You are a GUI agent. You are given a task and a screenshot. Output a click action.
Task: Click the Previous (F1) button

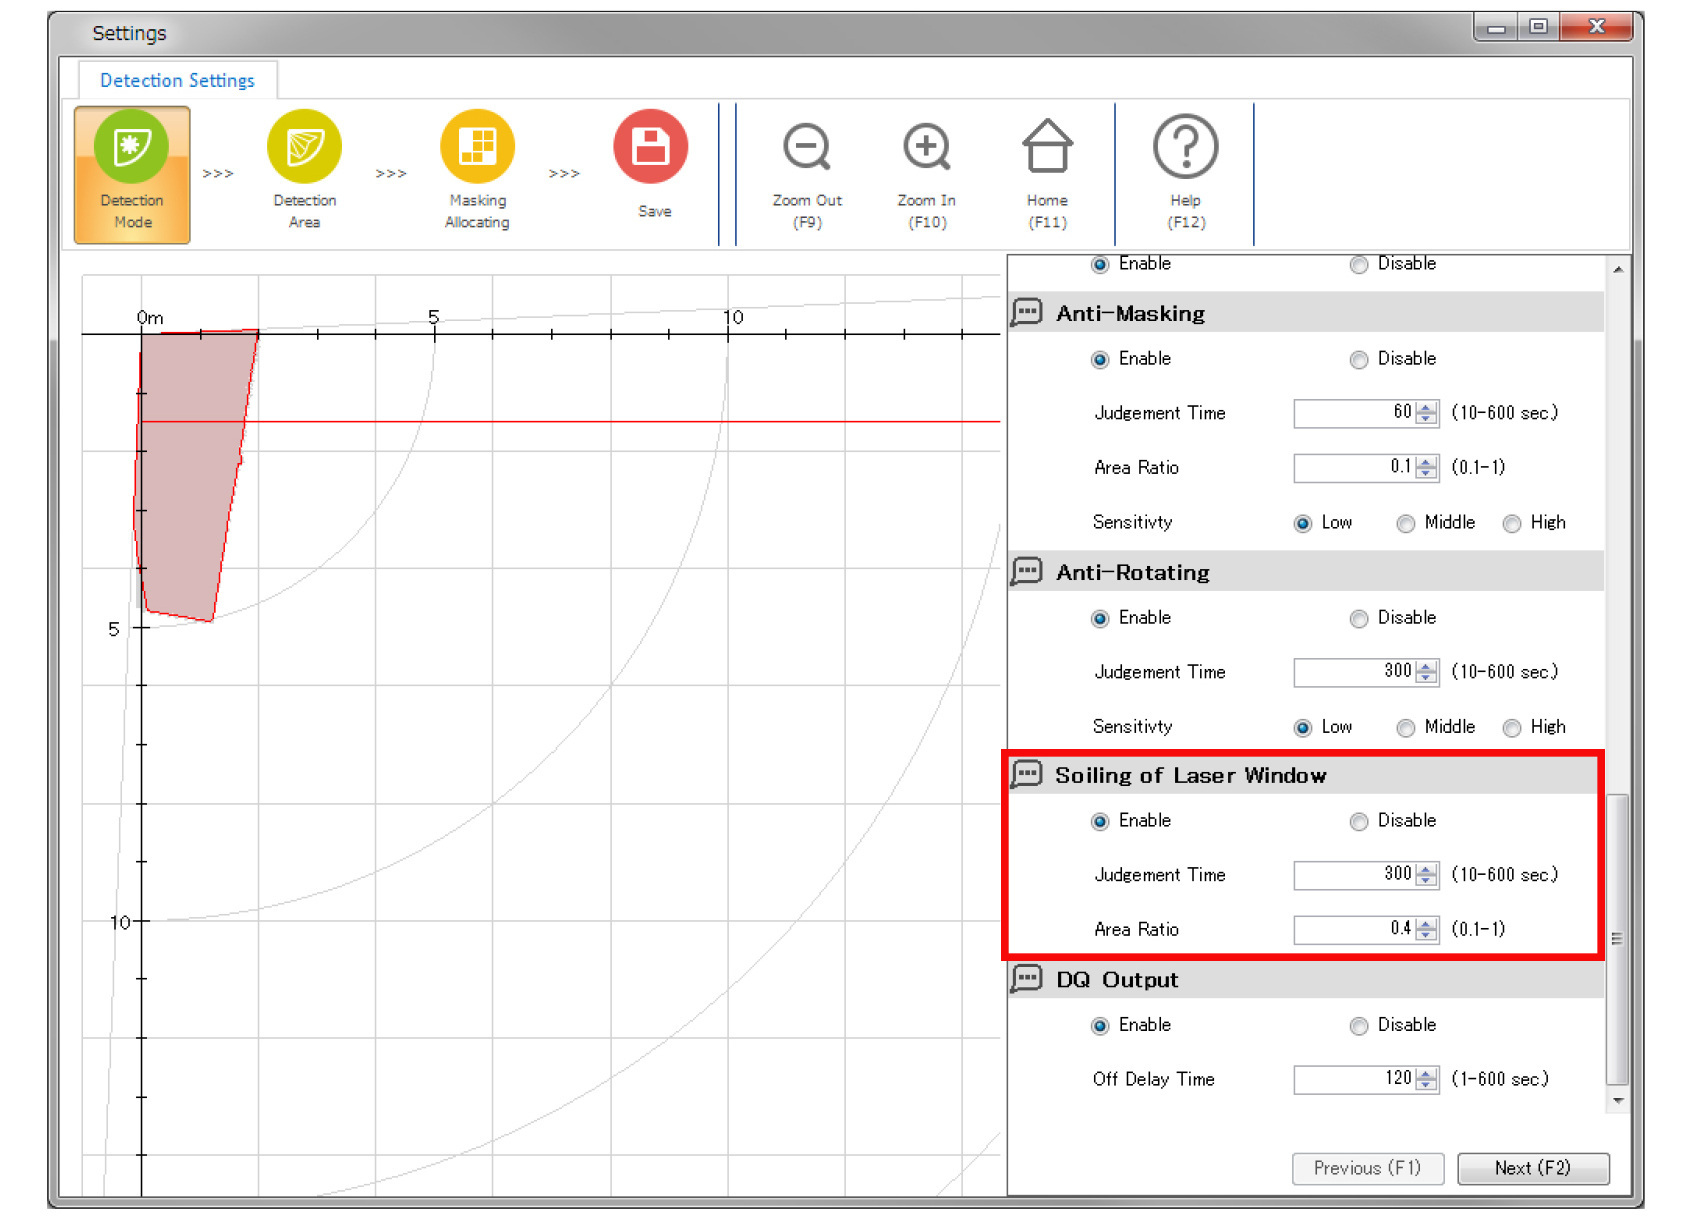pos(1366,1168)
